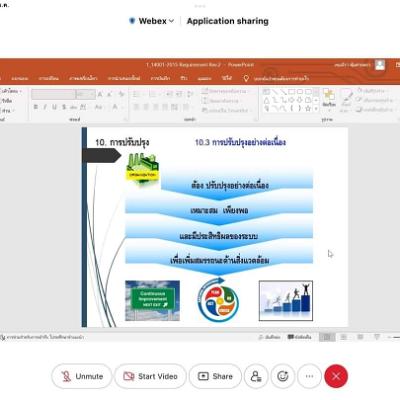400x400 pixels.
Task: Open the Line Spacing dropdown
Action: pyautogui.click(x=190, y=94)
